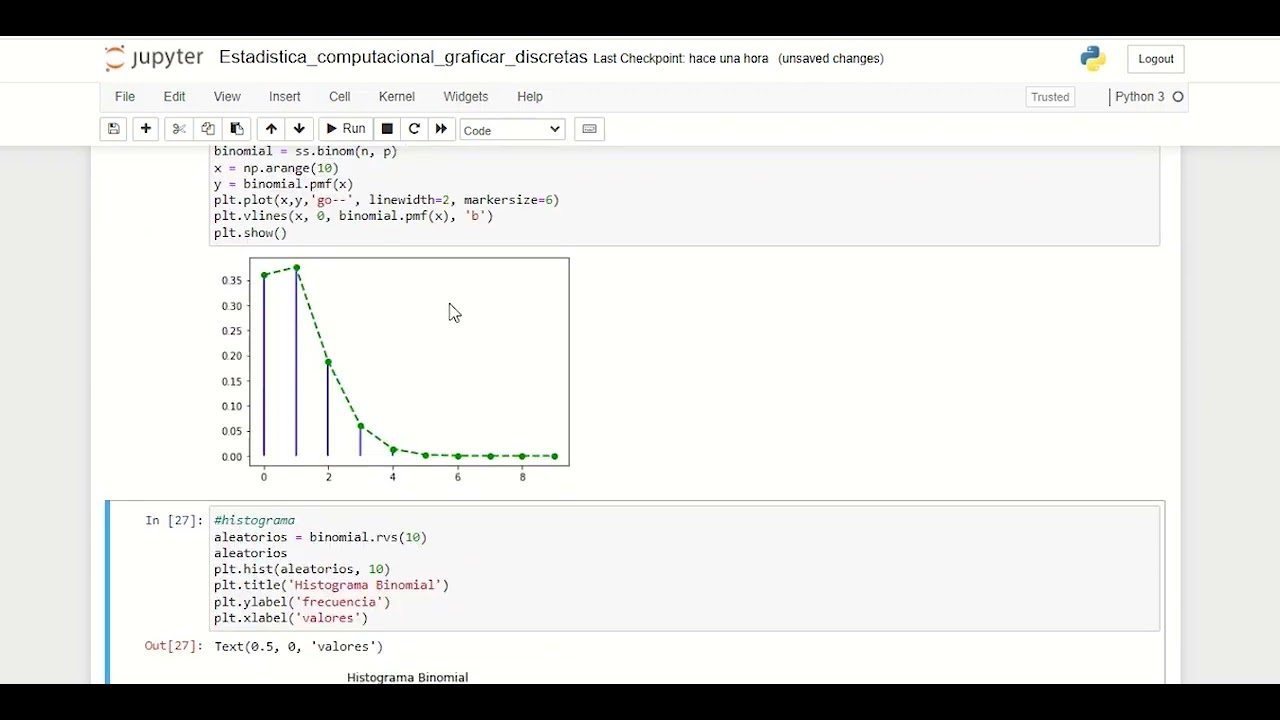Click into the #histograma code cell
This screenshot has height=720, width=1280.
(684, 569)
